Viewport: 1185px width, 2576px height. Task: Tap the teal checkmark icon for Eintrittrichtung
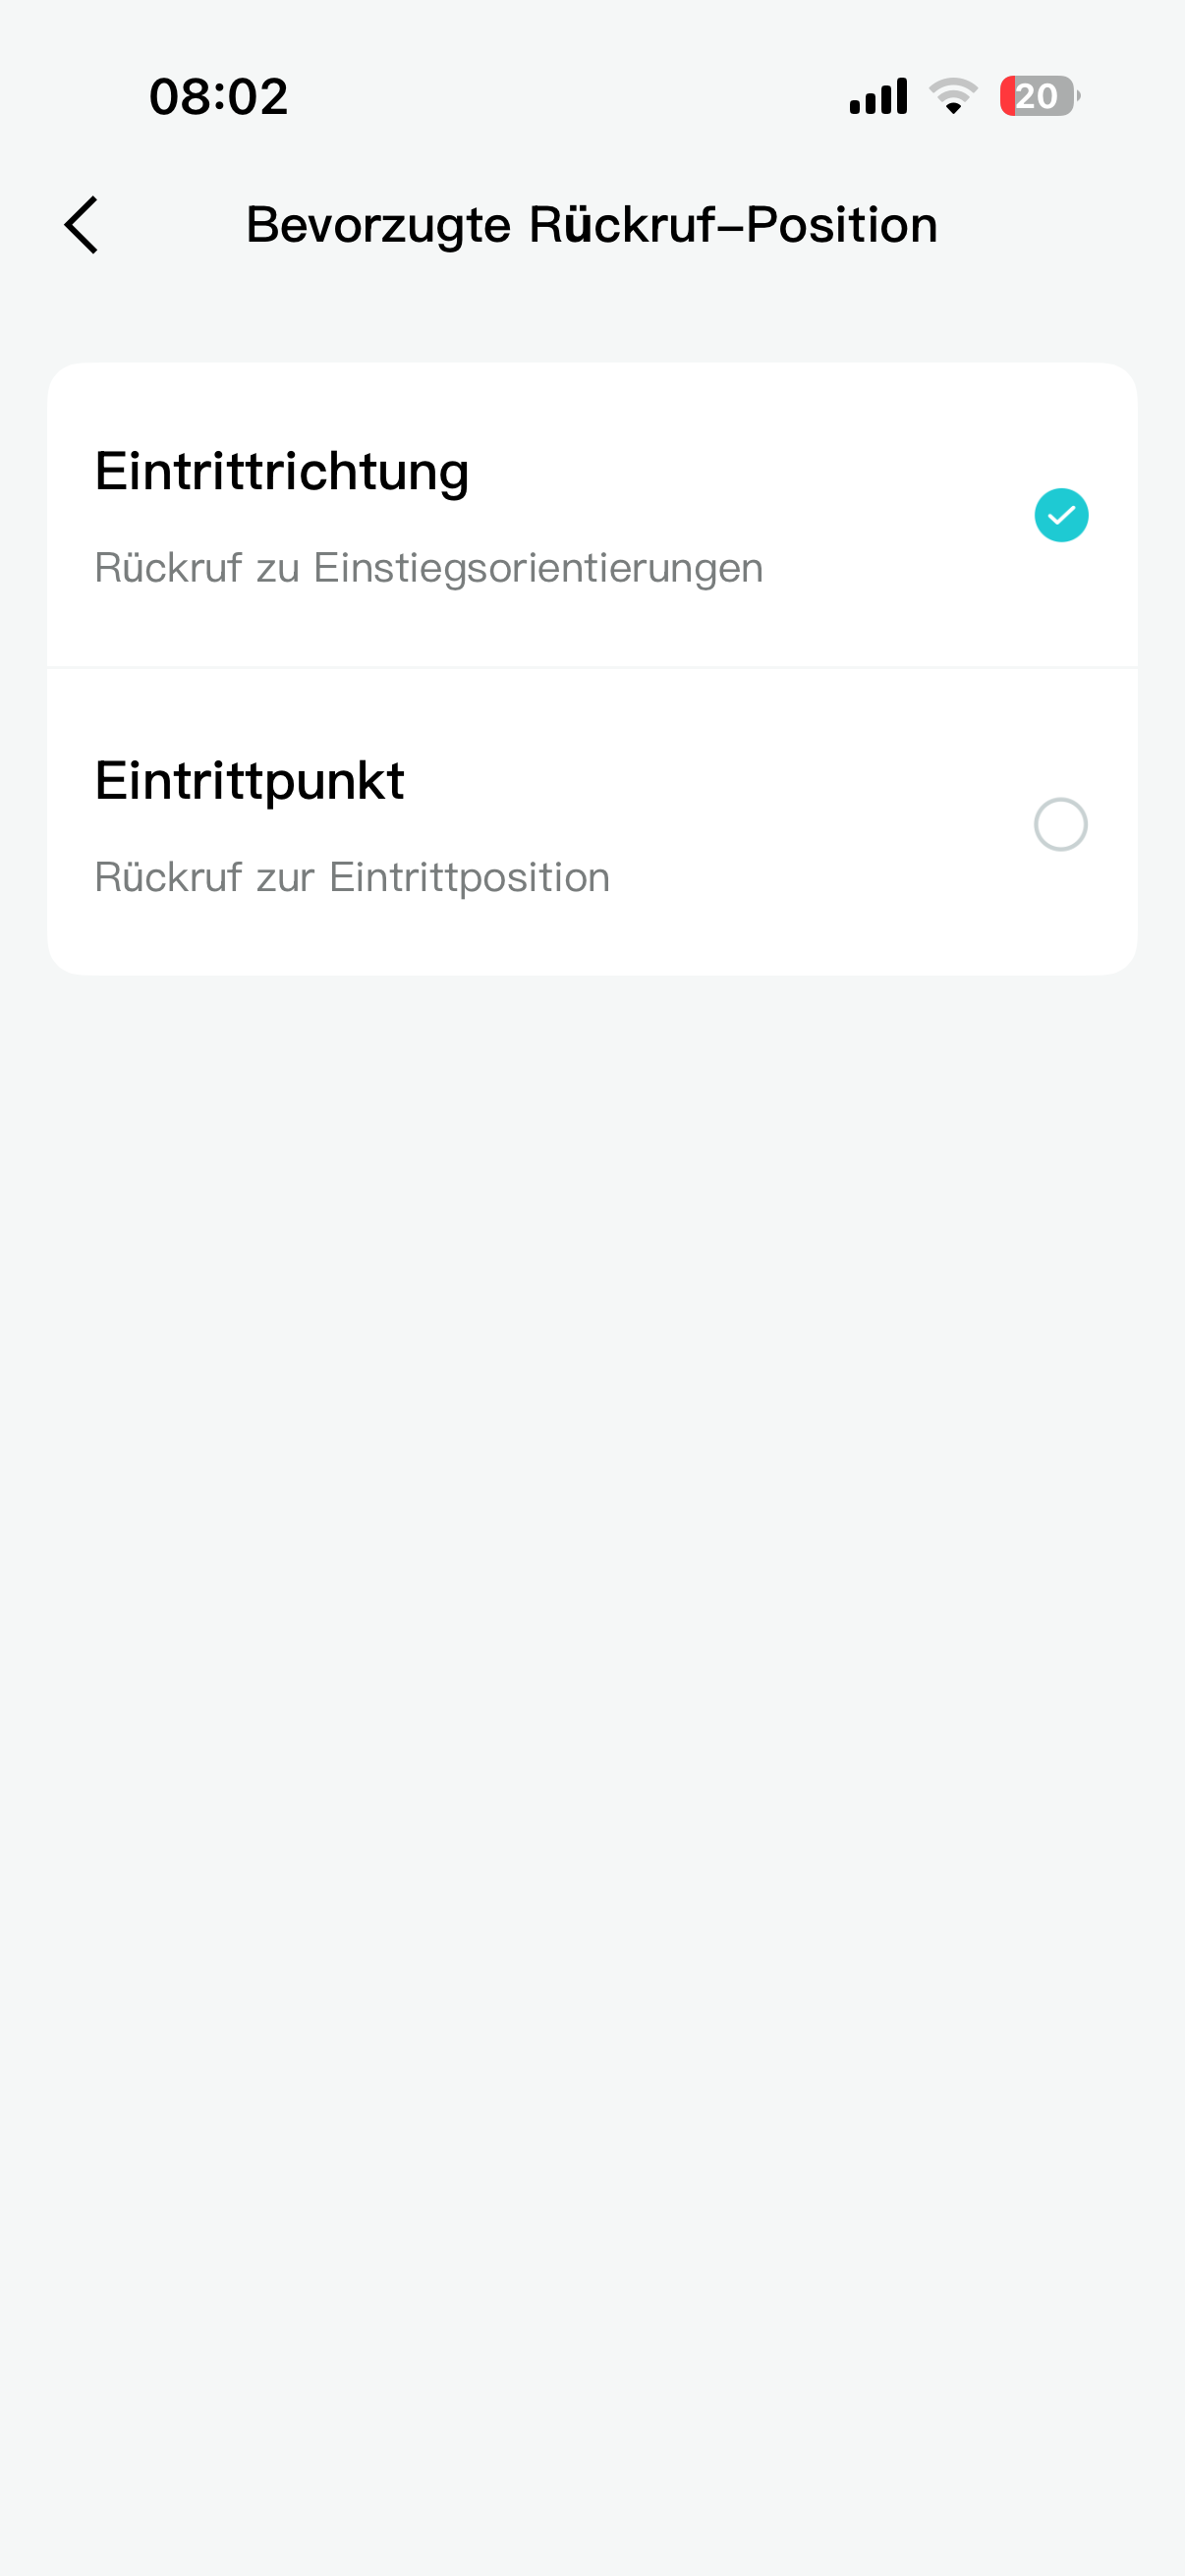coord(1061,515)
